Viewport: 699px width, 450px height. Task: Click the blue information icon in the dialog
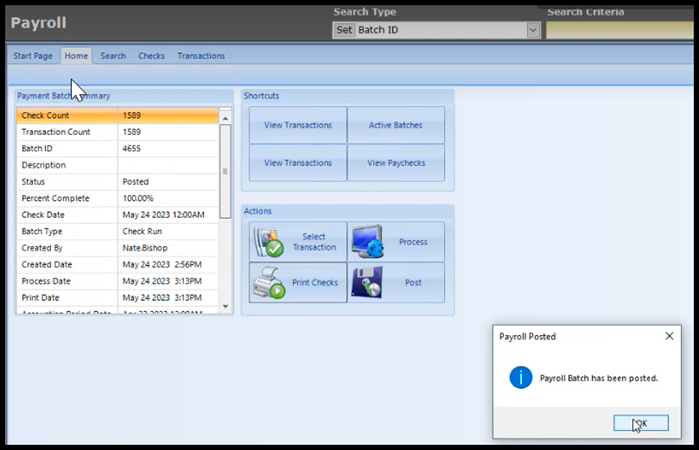520,377
